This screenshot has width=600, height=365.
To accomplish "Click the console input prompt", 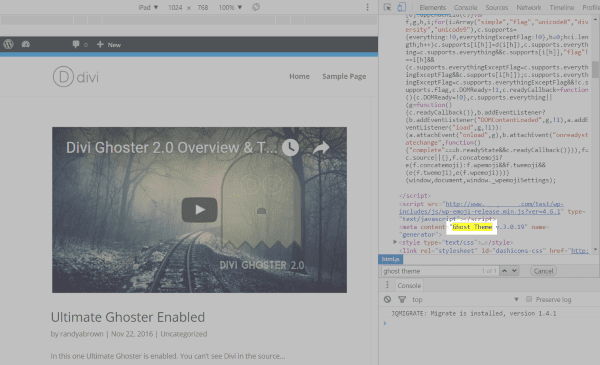I will click(x=490, y=323).
